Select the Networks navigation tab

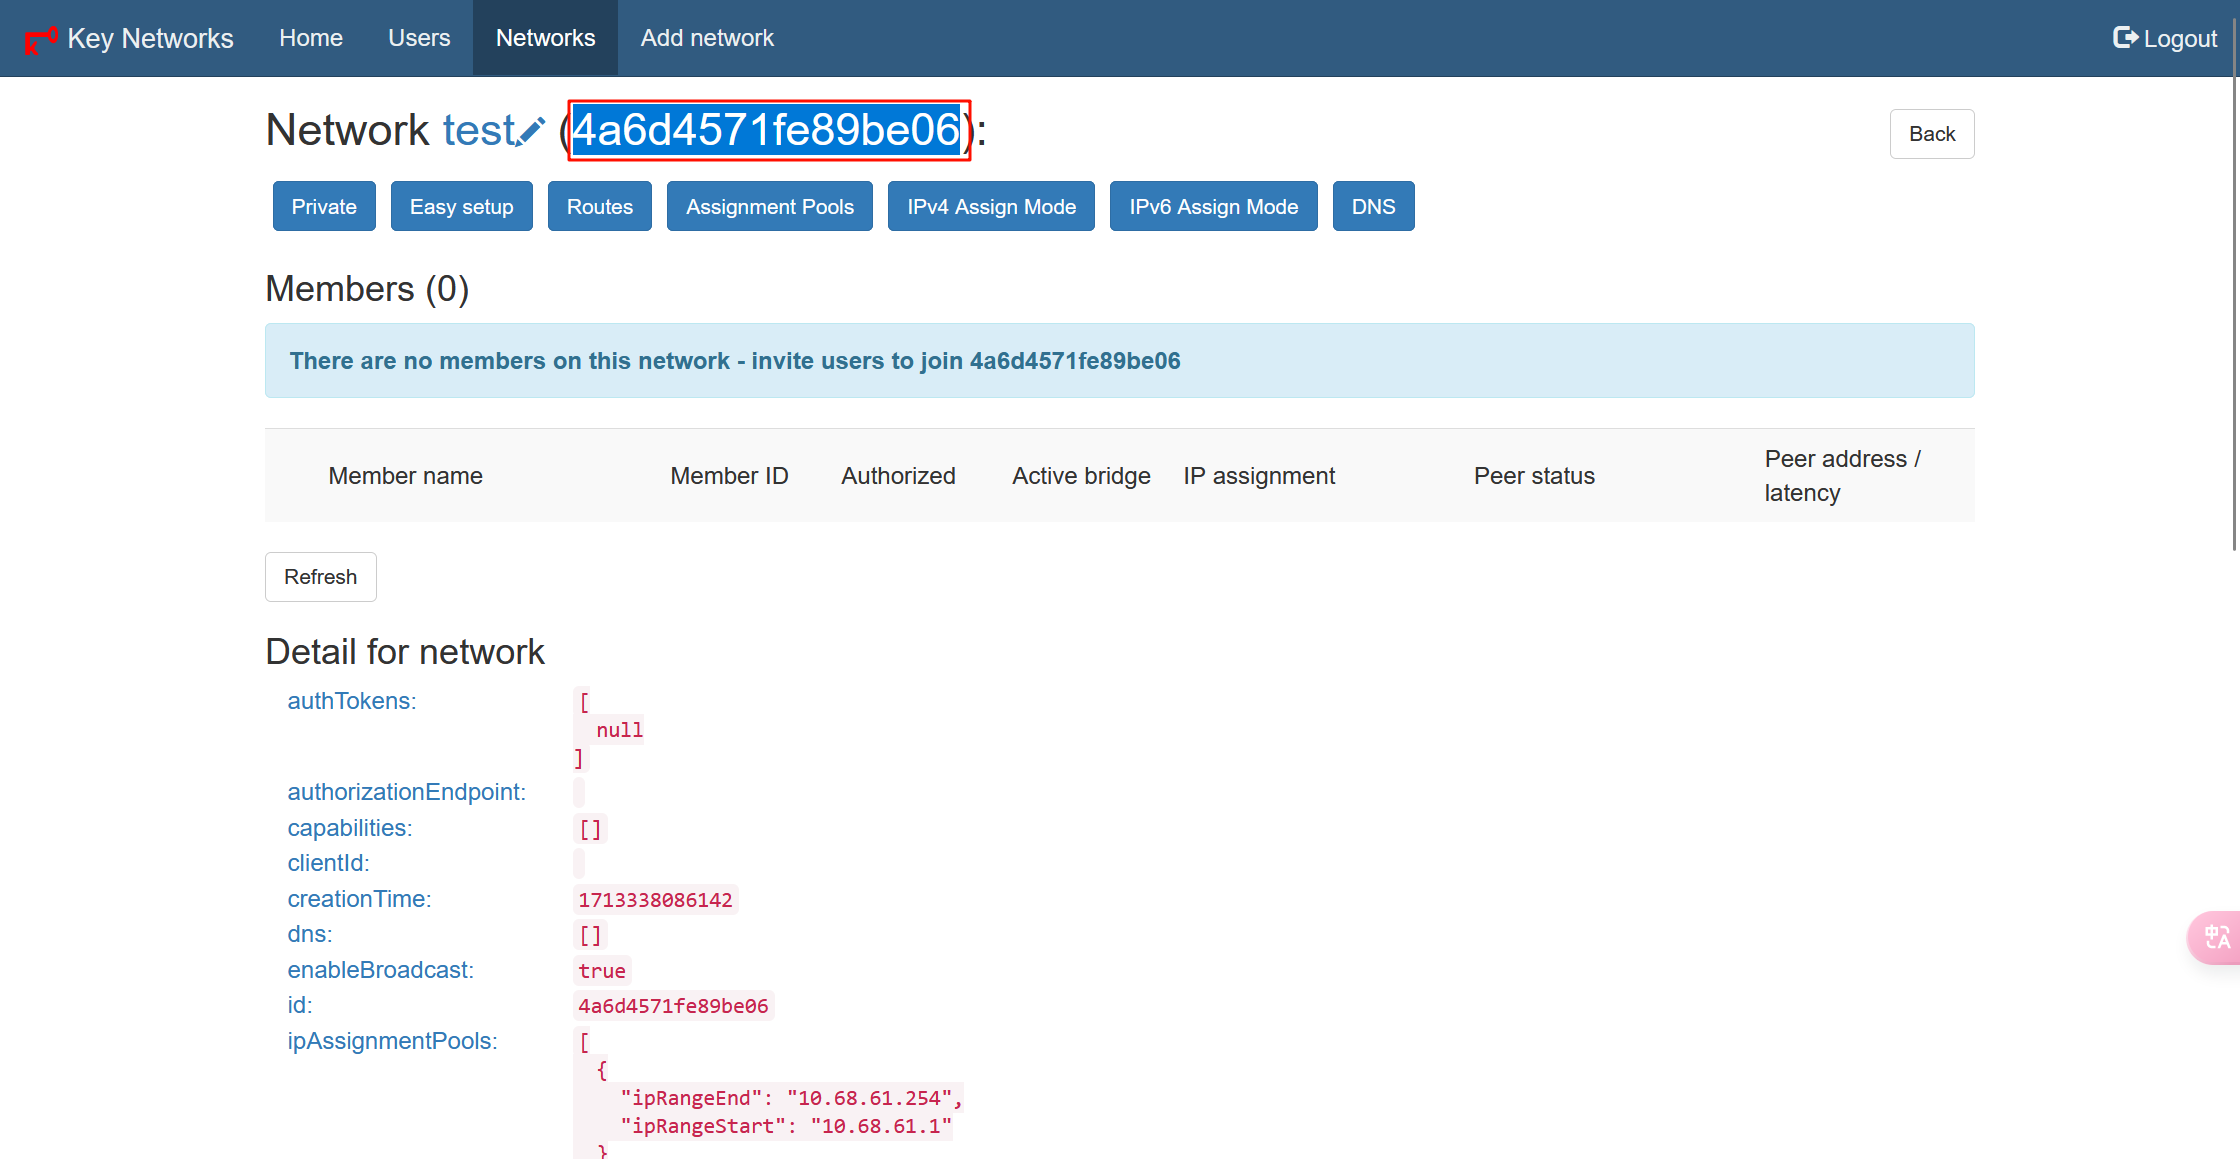click(545, 38)
